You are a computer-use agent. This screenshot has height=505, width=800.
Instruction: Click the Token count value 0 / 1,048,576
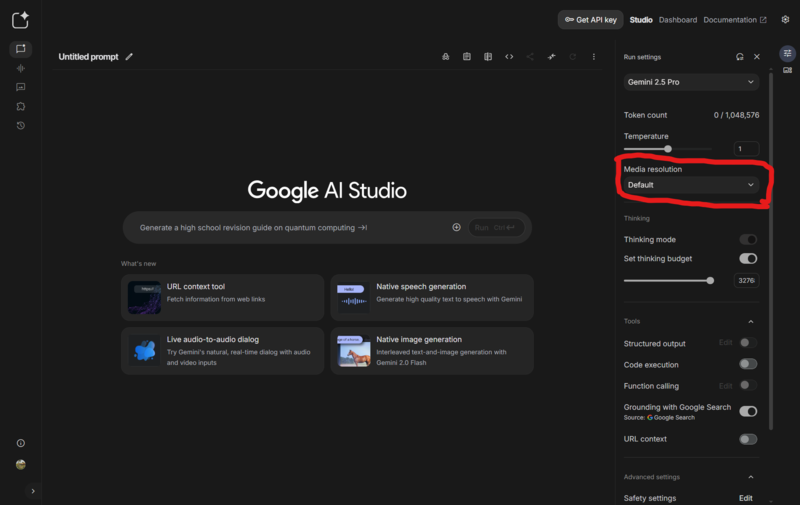tap(736, 115)
